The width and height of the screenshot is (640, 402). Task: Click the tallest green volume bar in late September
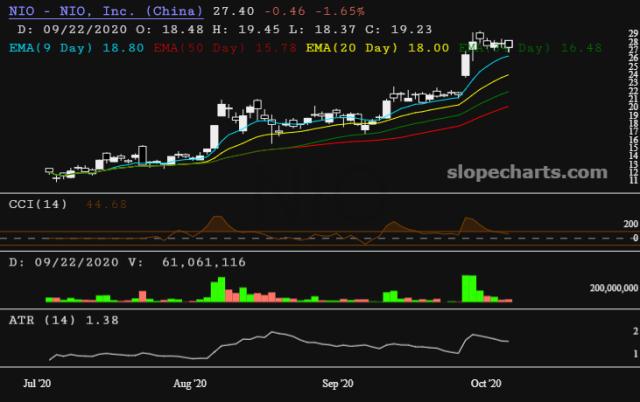point(467,288)
